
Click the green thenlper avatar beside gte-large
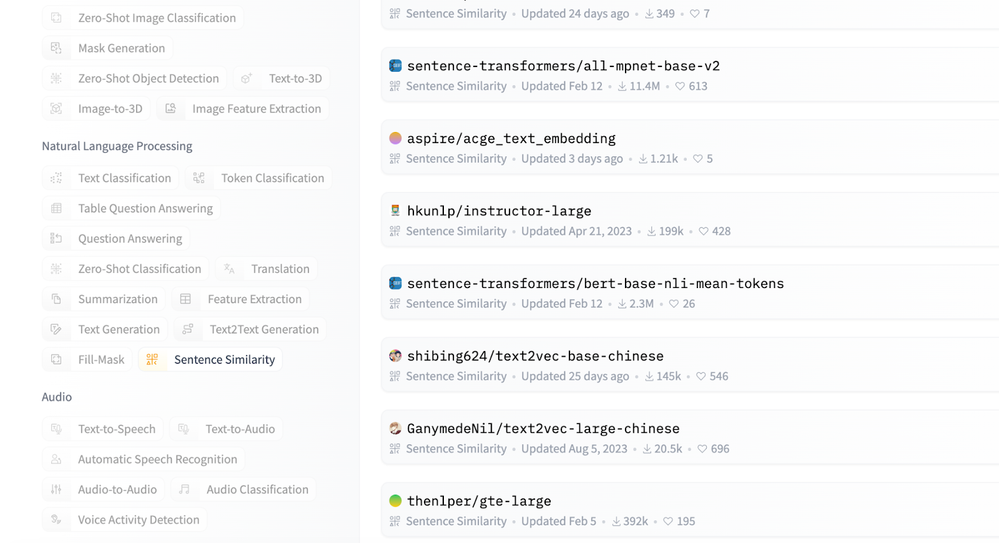[395, 501]
